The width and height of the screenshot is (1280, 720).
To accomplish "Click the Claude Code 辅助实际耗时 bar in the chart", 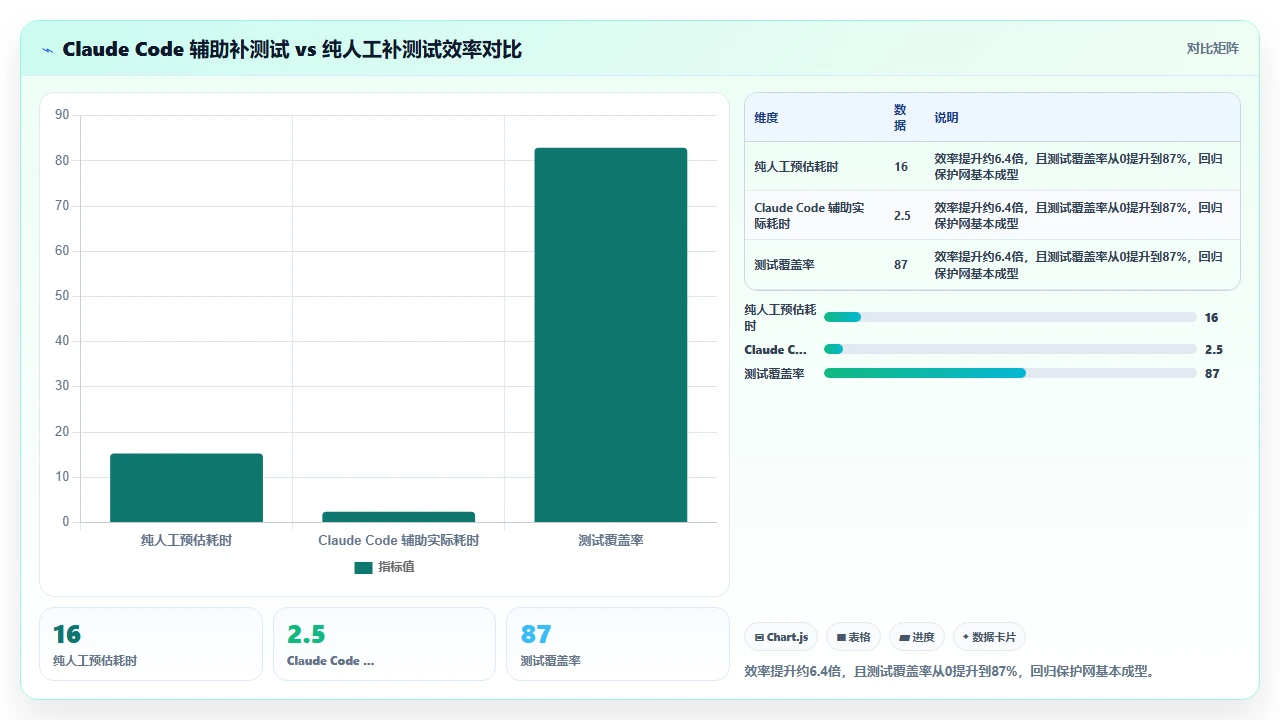I will 398,517.
